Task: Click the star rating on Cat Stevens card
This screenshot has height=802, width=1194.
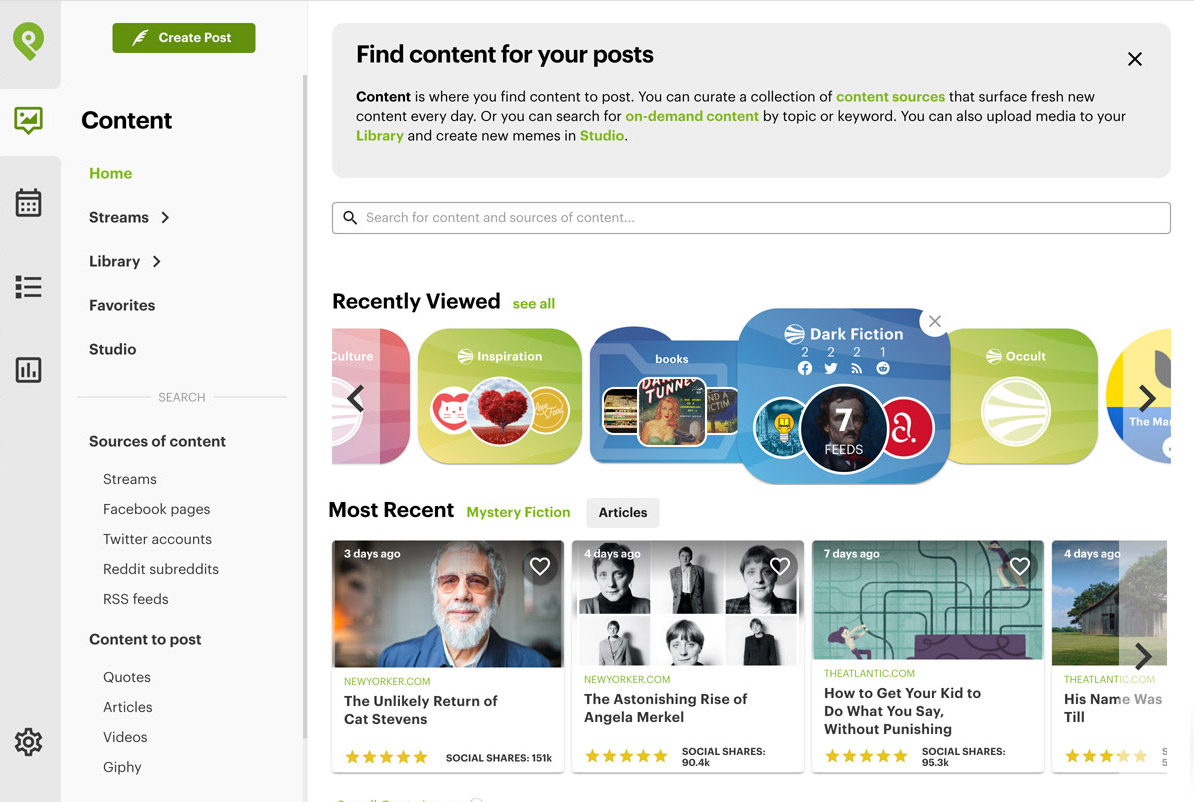Action: 386,757
